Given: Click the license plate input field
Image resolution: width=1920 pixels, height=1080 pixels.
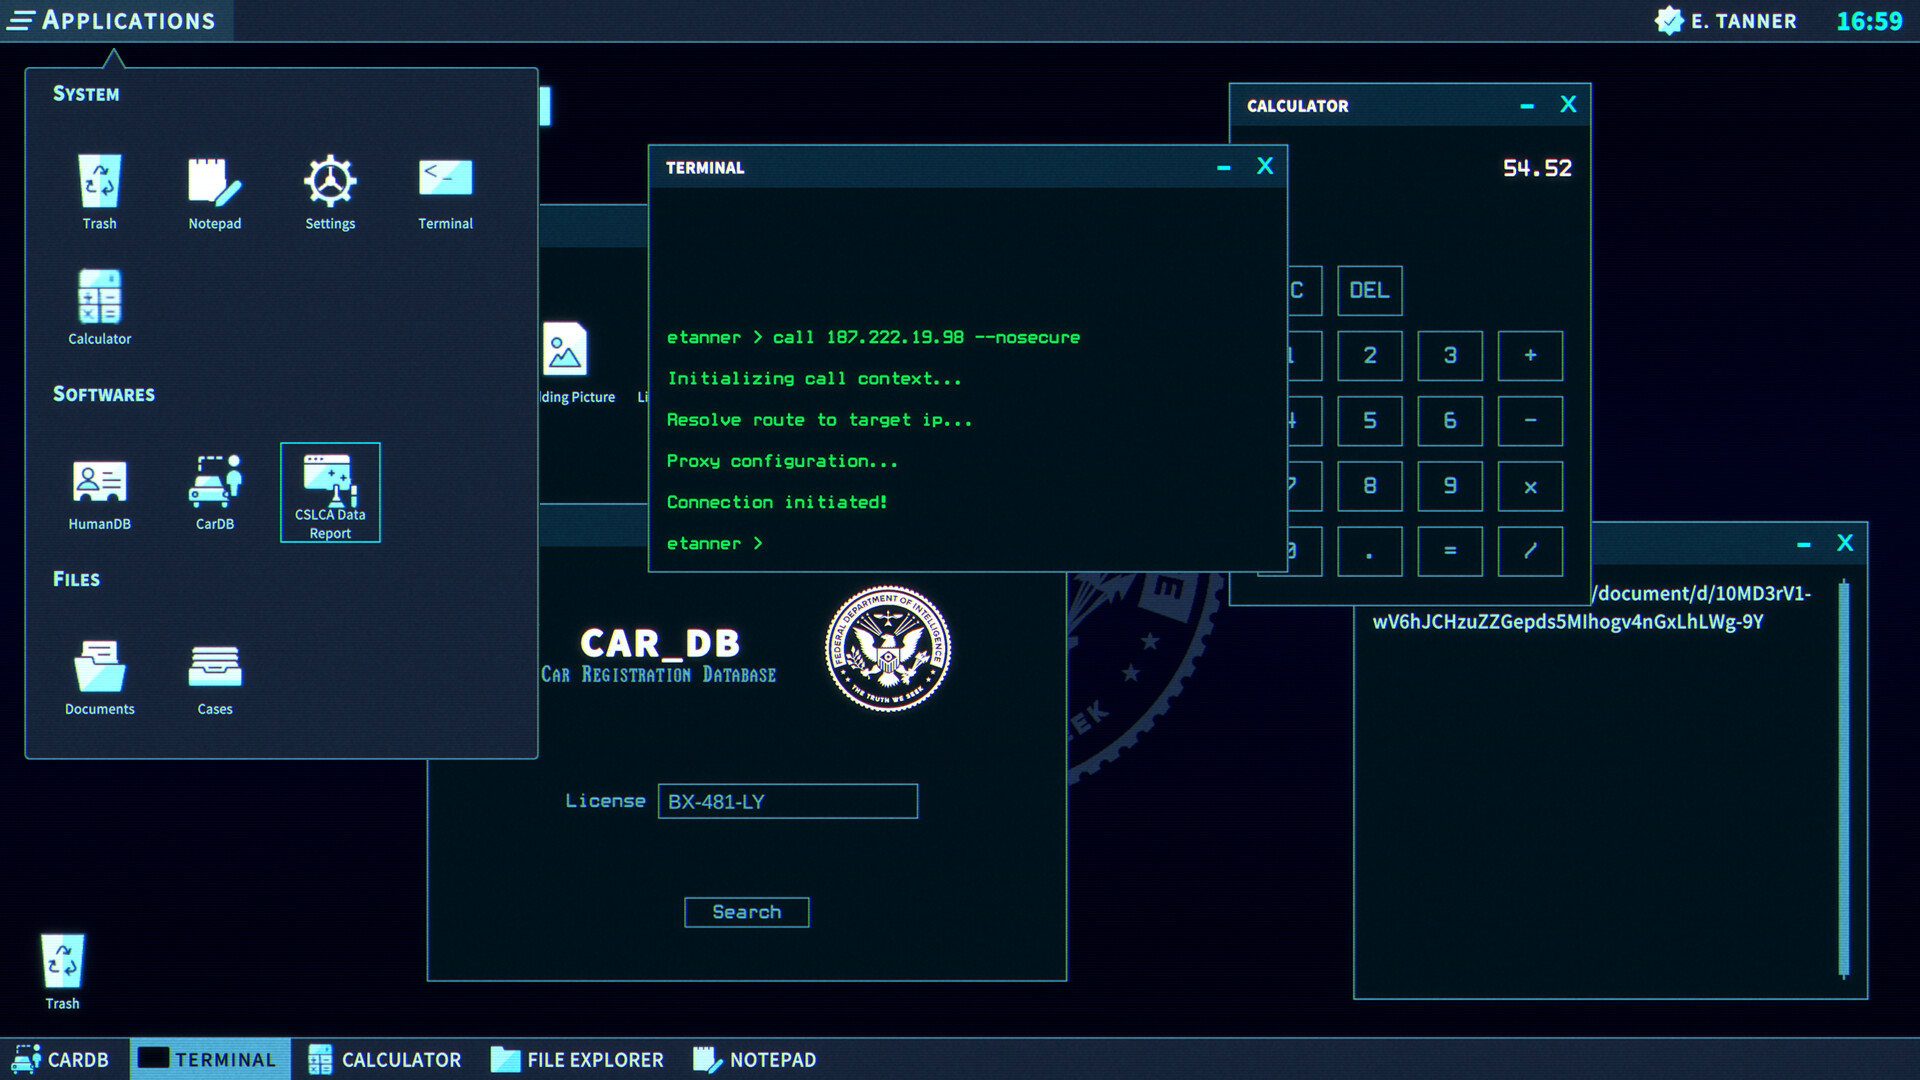Looking at the screenshot, I should point(787,800).
